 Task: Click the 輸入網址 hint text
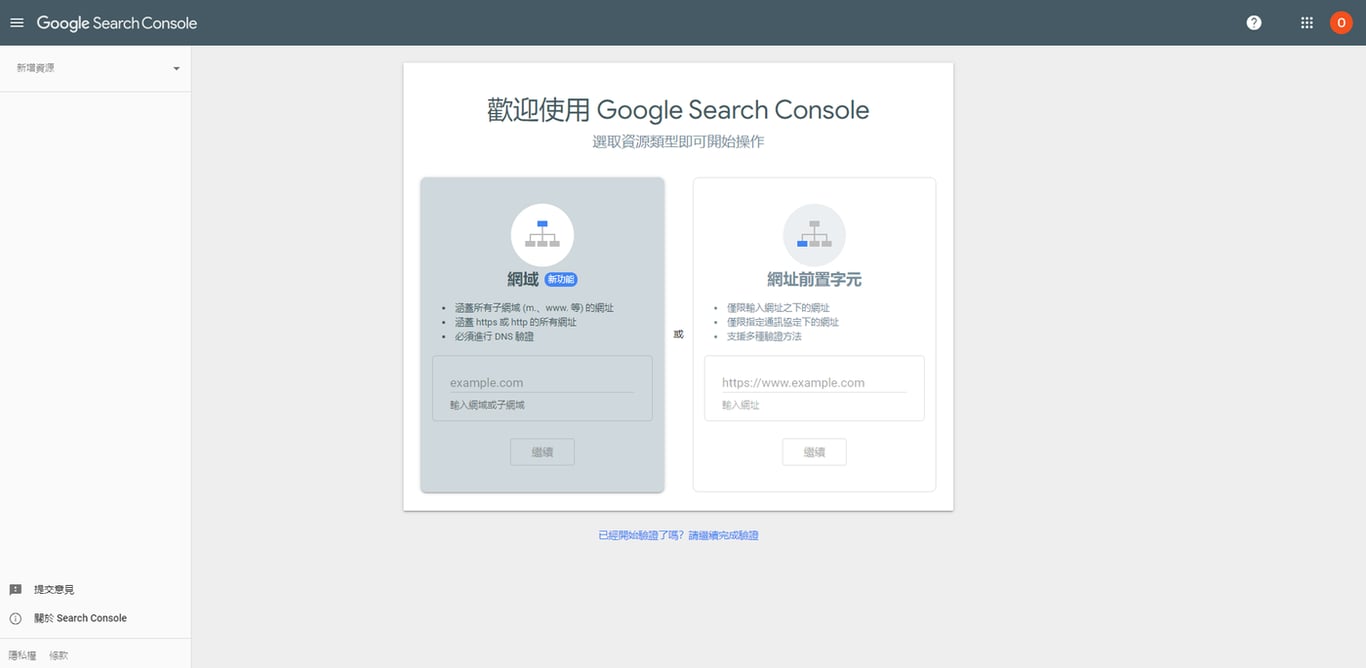click(x=741, y=405)
